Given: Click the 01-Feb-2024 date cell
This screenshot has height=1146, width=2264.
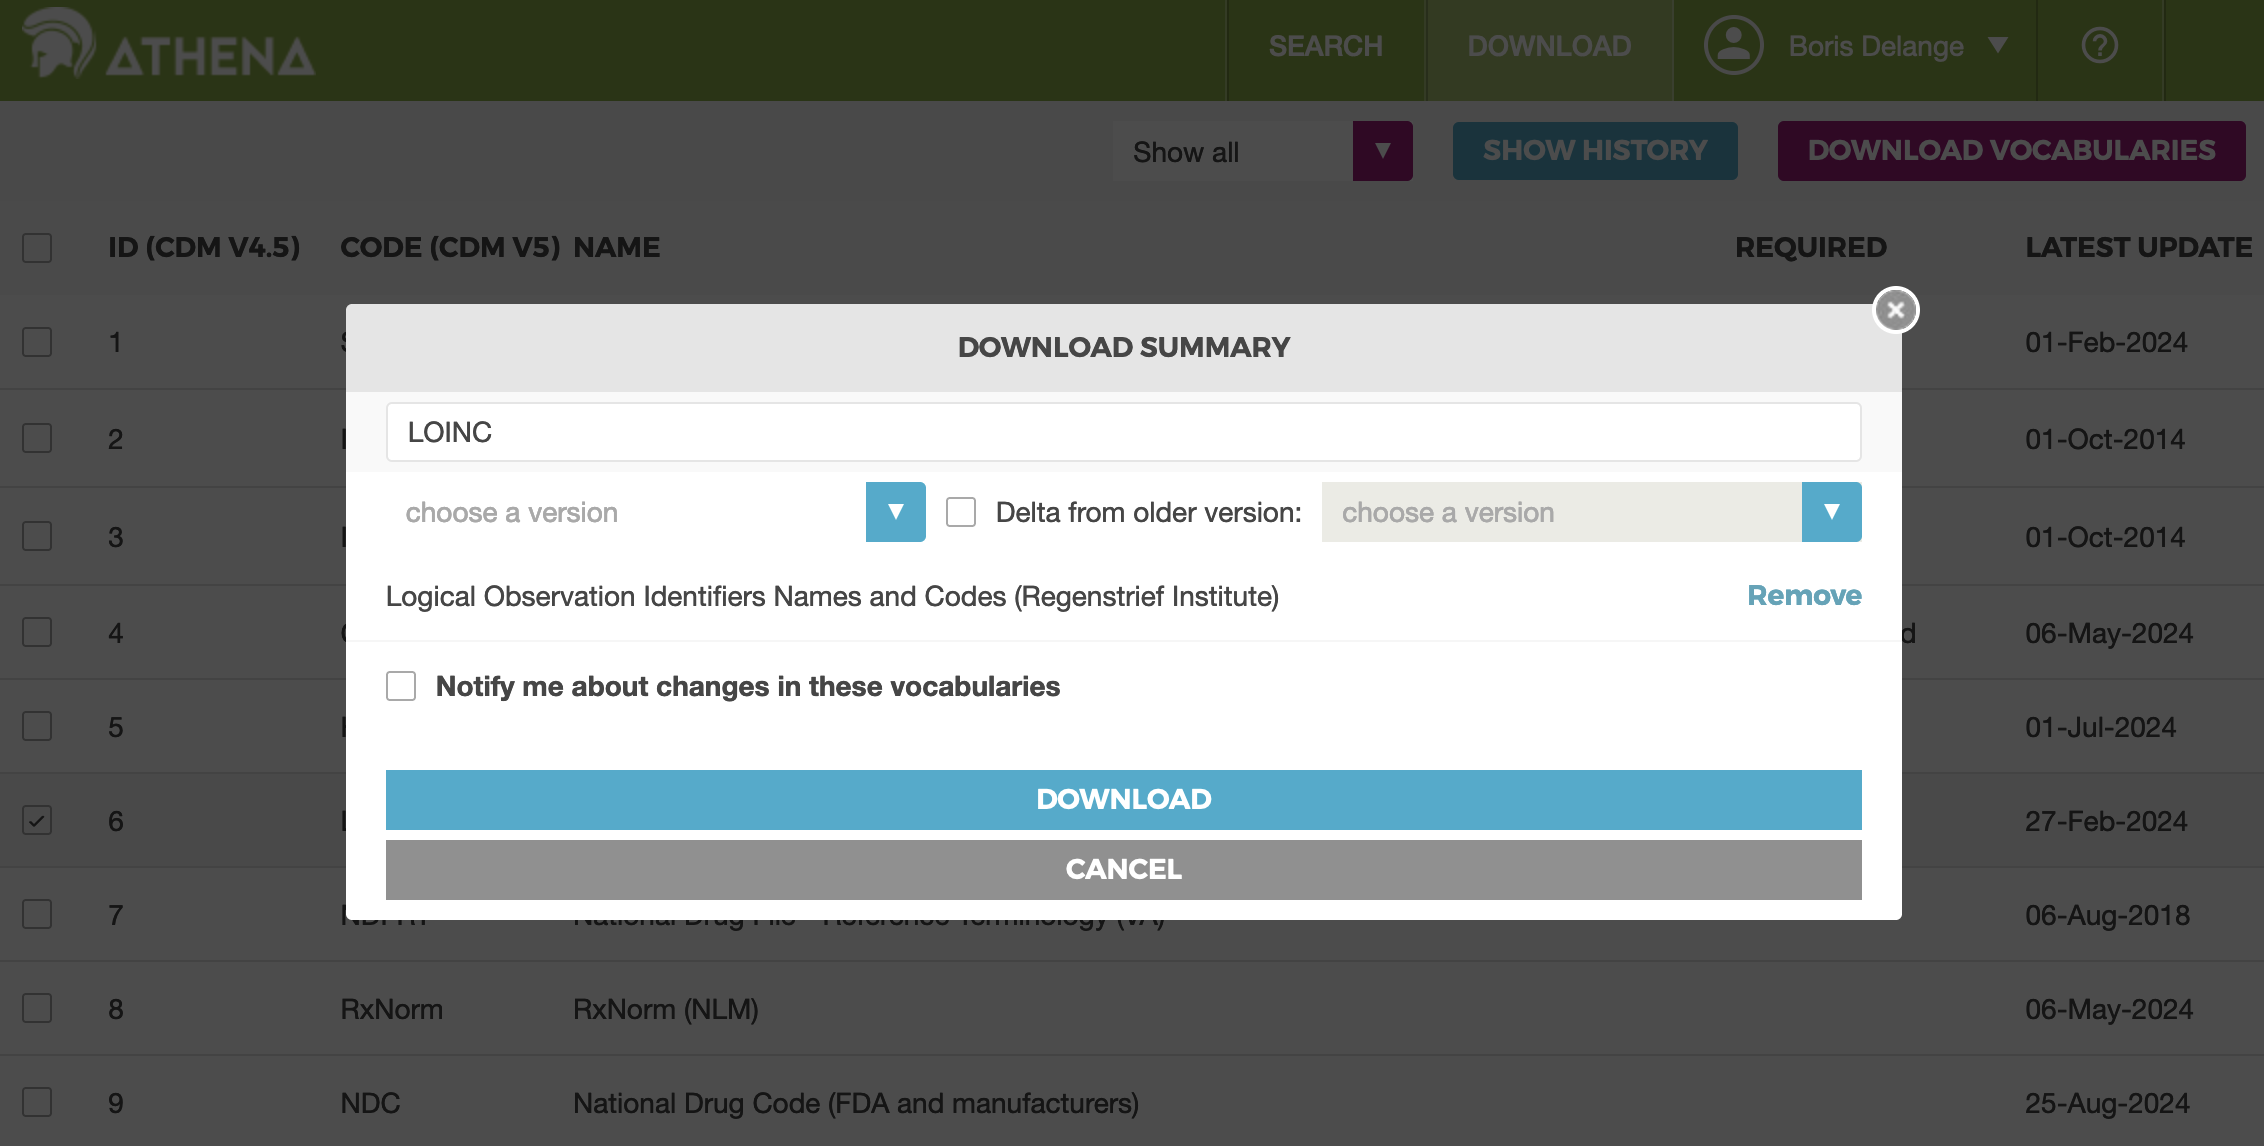Looking at the screenshot, I should click(2106, 342).
